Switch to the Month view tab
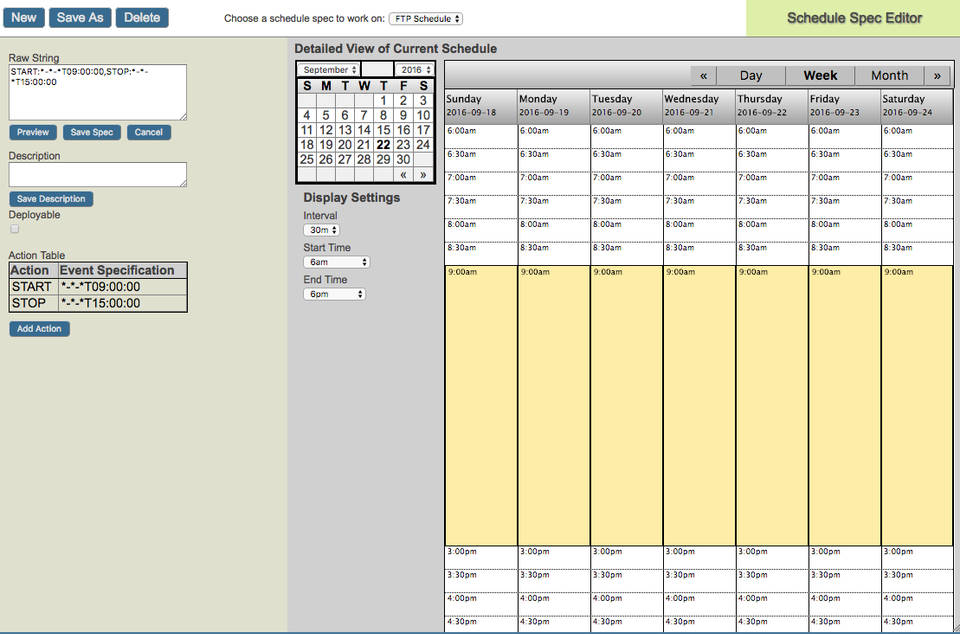The height and width of the screenshot is (634, 960). click(x=889, y=75)
